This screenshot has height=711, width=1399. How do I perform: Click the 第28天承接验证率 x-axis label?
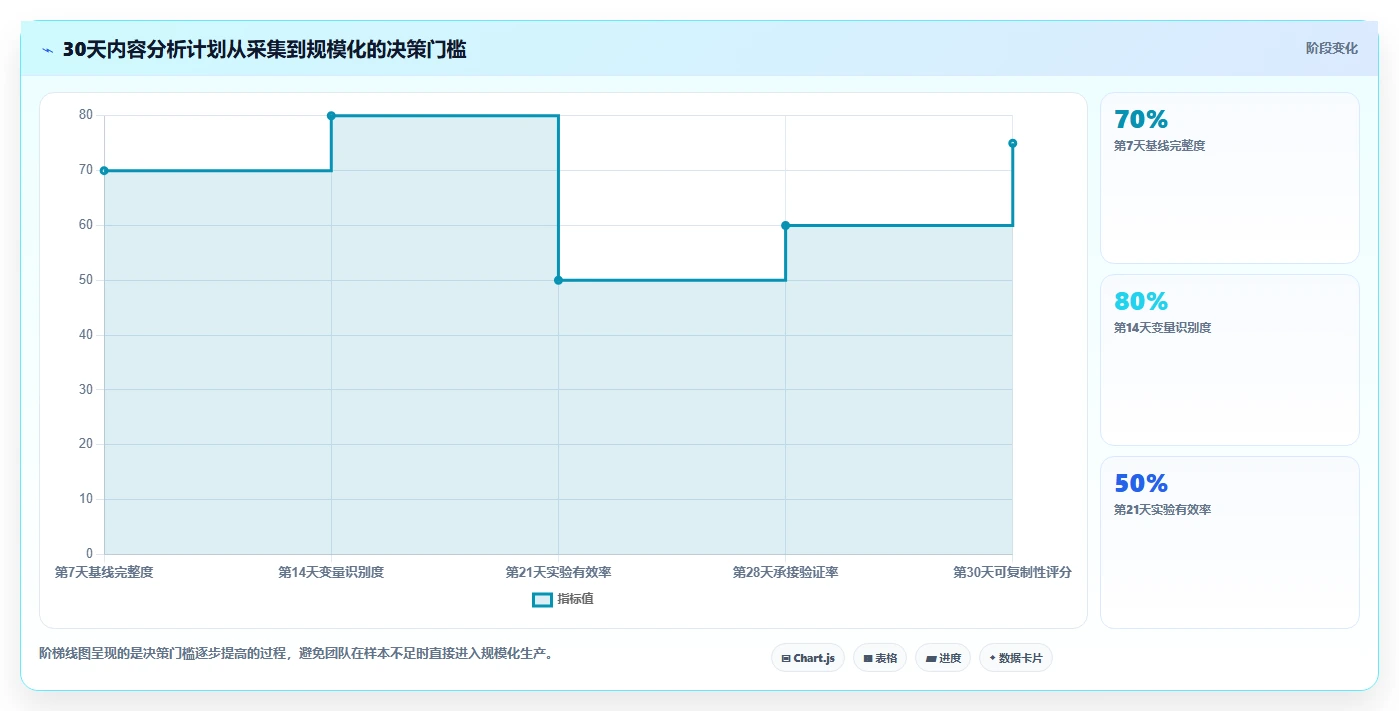click(785, 573)
